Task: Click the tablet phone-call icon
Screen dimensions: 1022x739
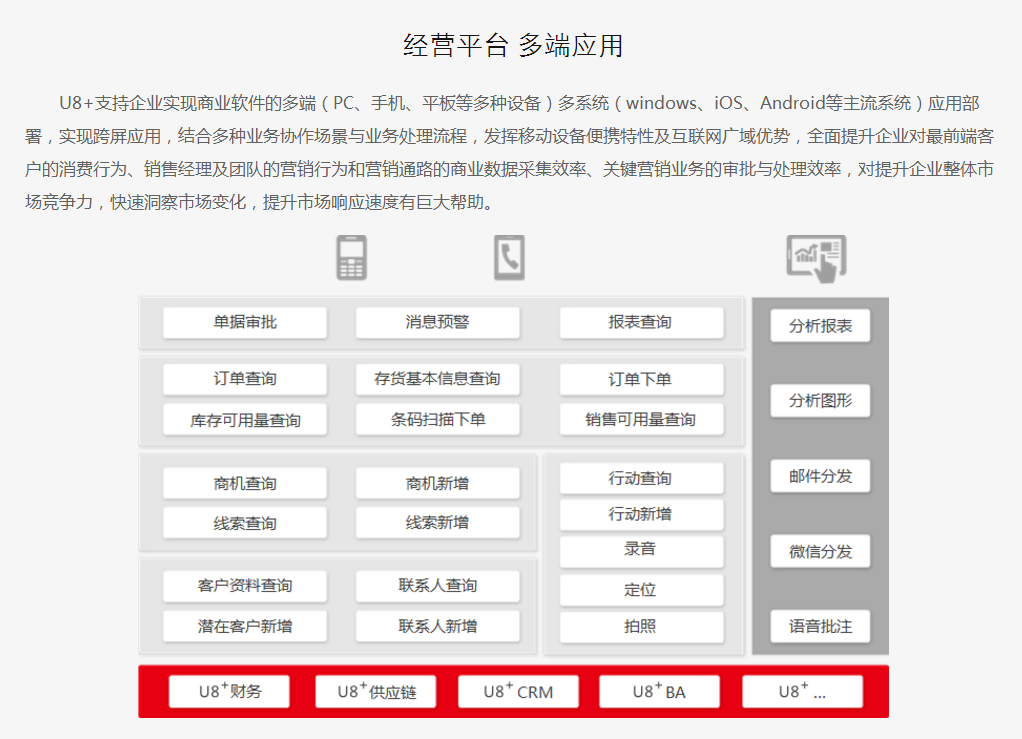Action: click(x=509, y=258)
